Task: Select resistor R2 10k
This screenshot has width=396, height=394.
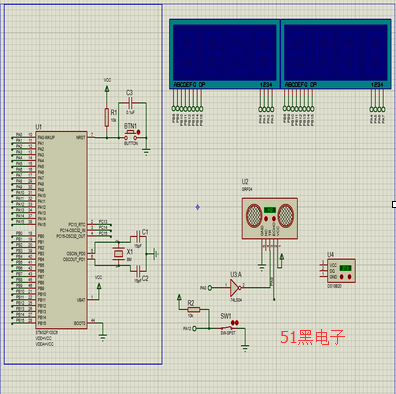Action: point(193,310)
